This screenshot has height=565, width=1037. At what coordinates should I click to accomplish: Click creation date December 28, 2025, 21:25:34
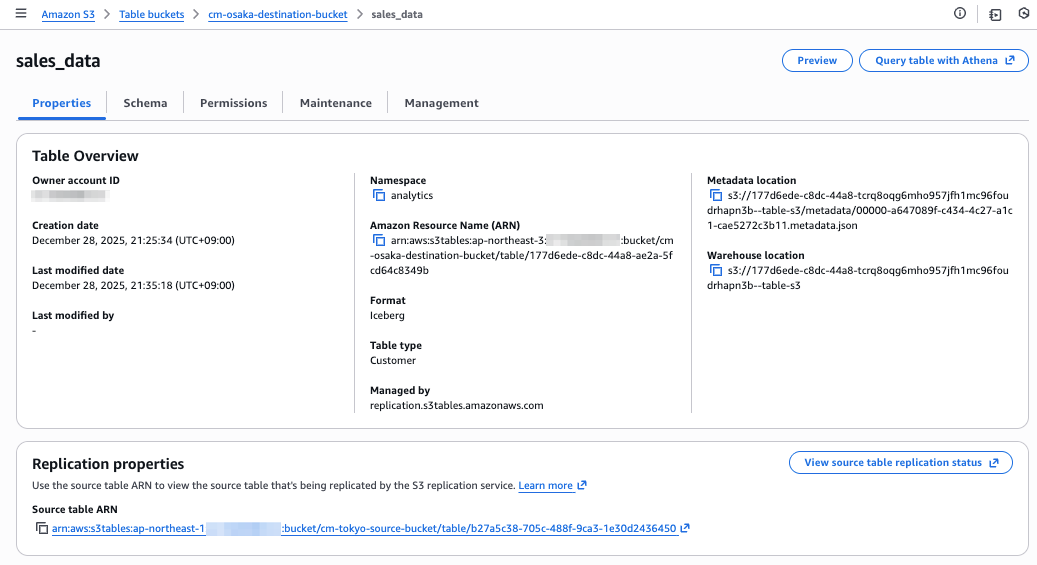click(134, 240)
